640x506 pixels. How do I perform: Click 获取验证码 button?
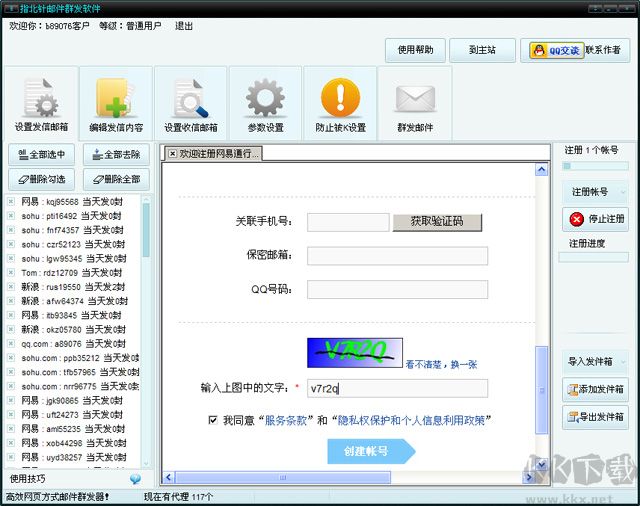pyautogui.click(x=437, y=222)
